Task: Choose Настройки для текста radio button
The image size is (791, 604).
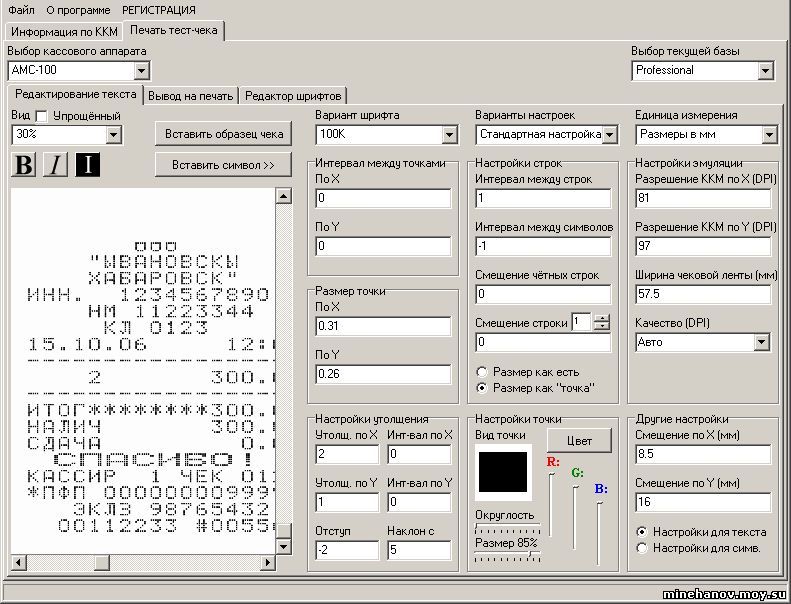Action: point(642,532)
